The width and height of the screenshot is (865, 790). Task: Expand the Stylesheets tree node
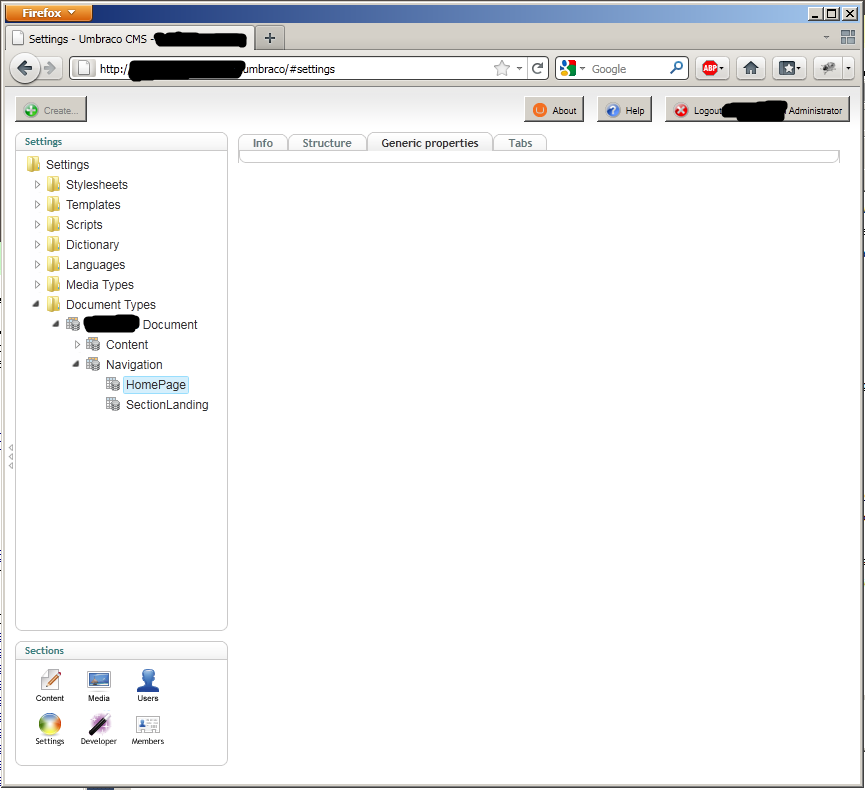(37, 184)
